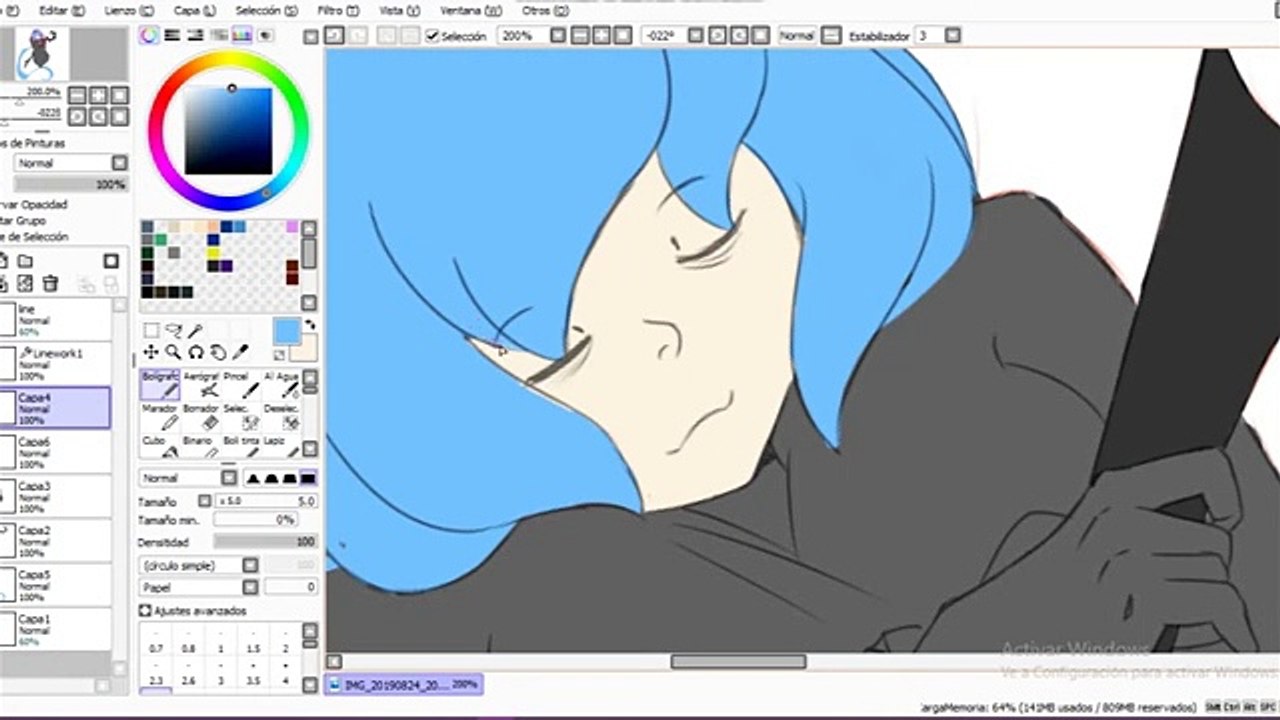Toggle Ajustes avanzados checkbox
Viewport: 1280px width, 720px height.
pos(145,610)
